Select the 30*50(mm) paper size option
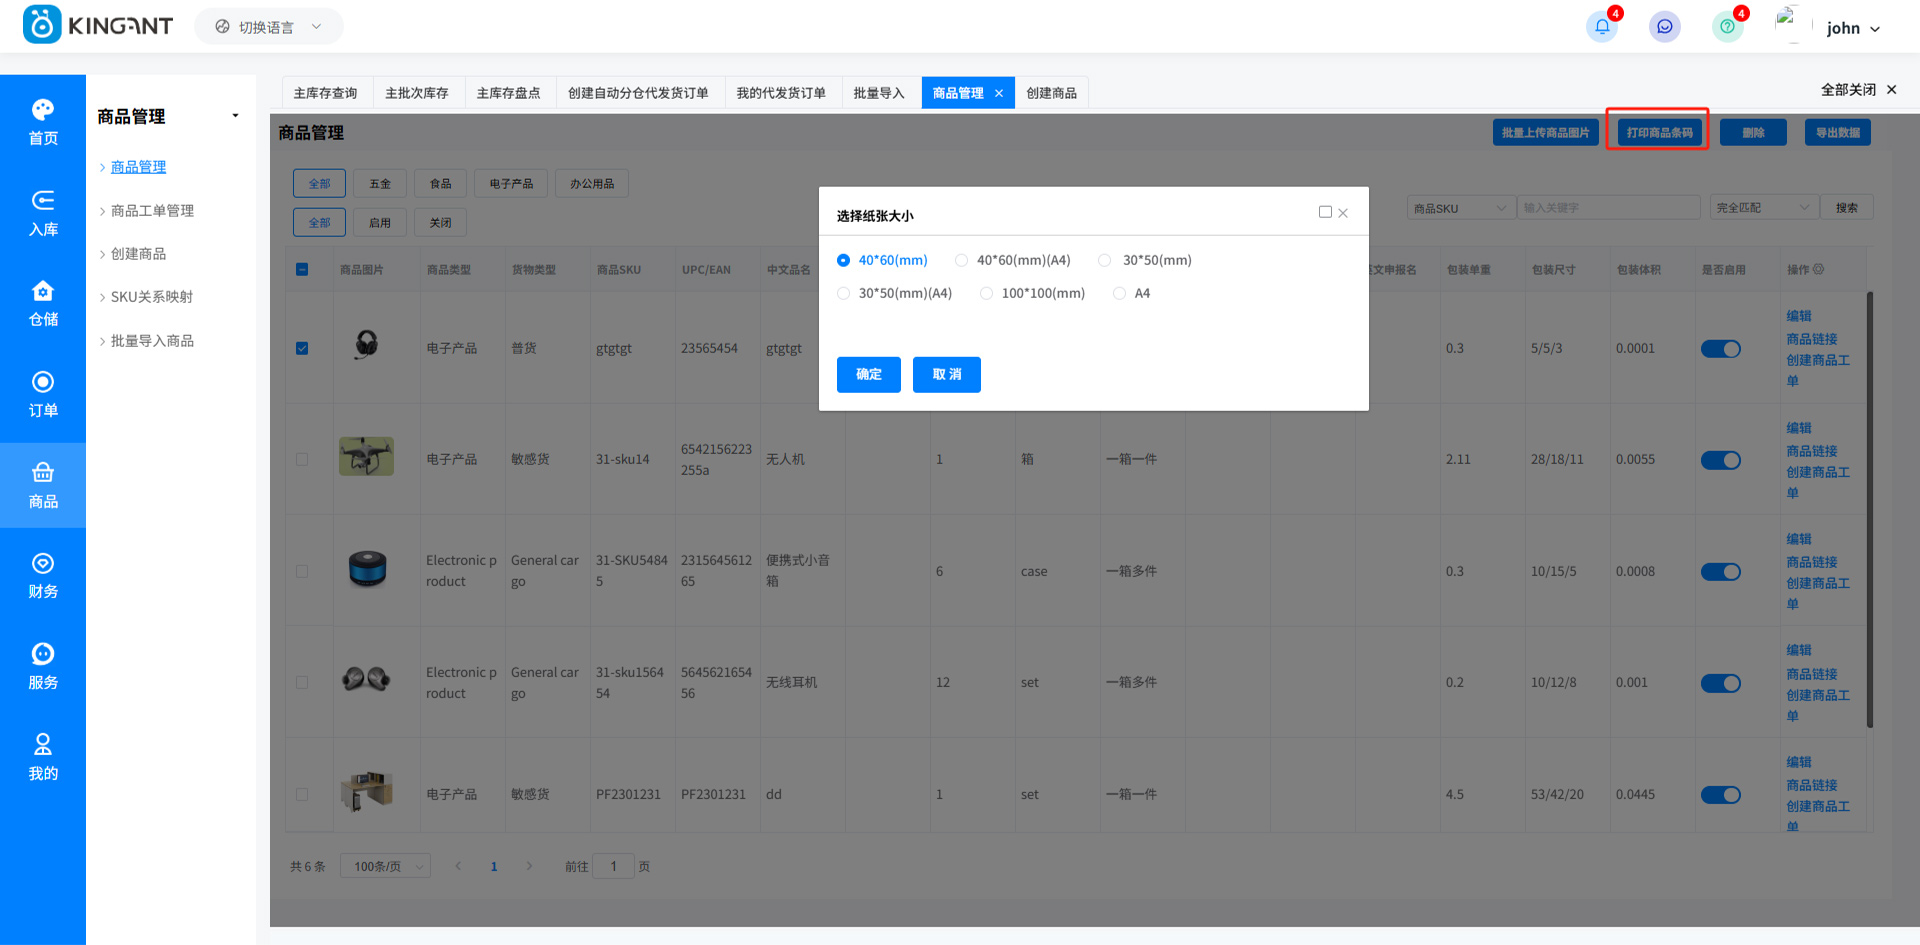Image resolution: width=1920 pixels, height=945 pixels. (x=1105, y=260)
